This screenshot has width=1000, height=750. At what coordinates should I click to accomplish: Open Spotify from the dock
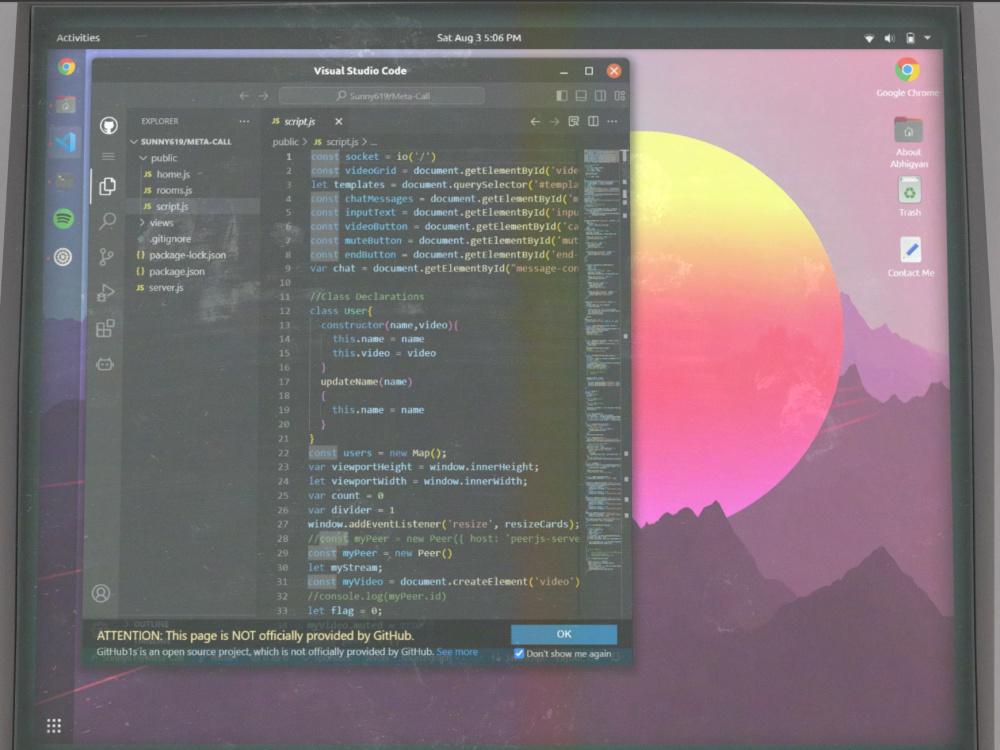click(x=63, y=219)
